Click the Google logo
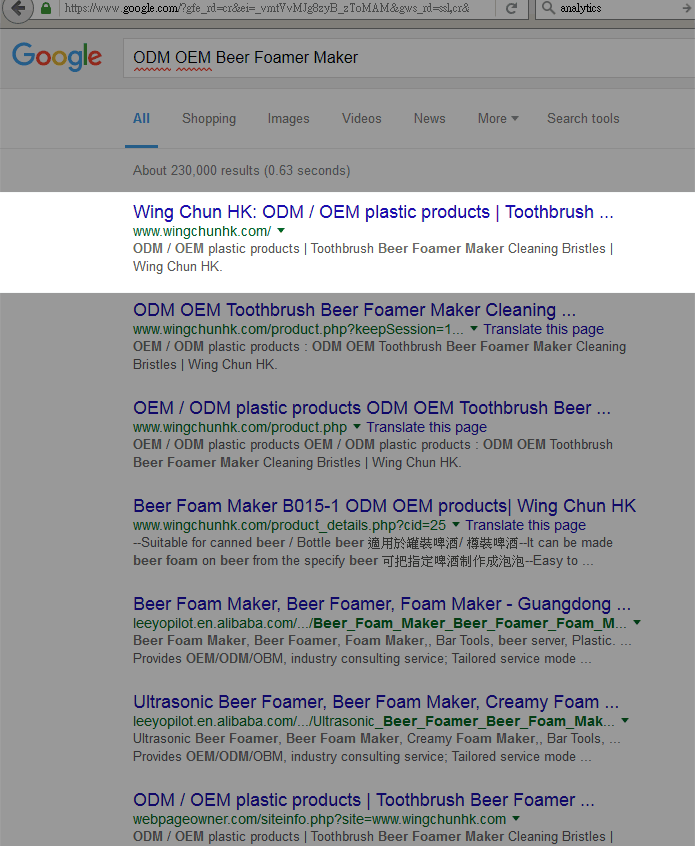Image resolution: width=695 pixels, height=846 pixels. pos(57,57)
